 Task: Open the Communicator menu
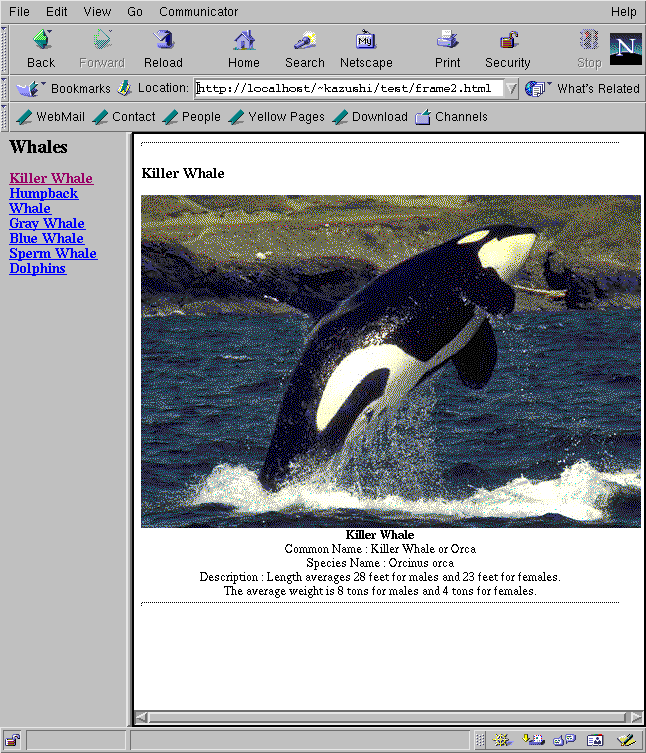click(x=198, y=12)
